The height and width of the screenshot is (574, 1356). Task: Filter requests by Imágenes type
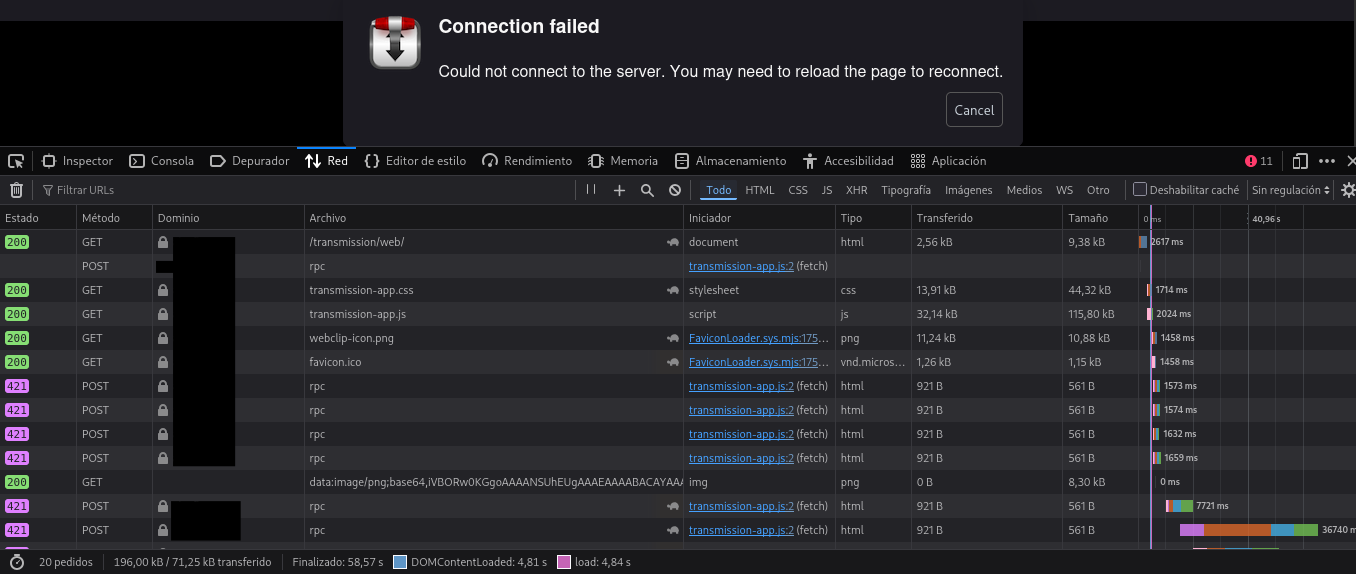[968, 190]
